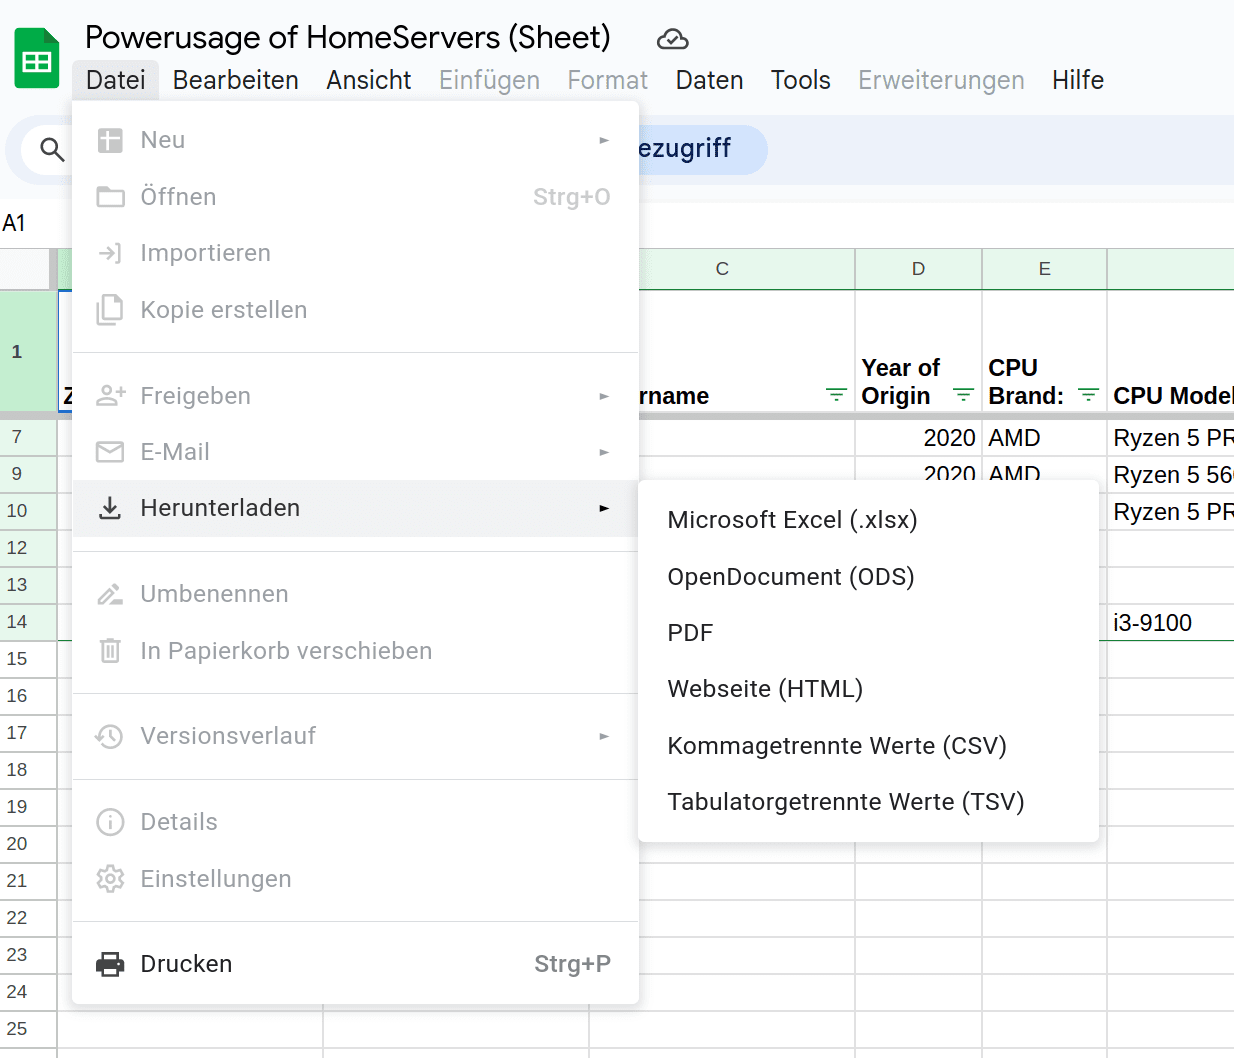1234x1058 pixels.
Task: Click the person-plus icon beside Freigeben
Action: tap(110, 396)
